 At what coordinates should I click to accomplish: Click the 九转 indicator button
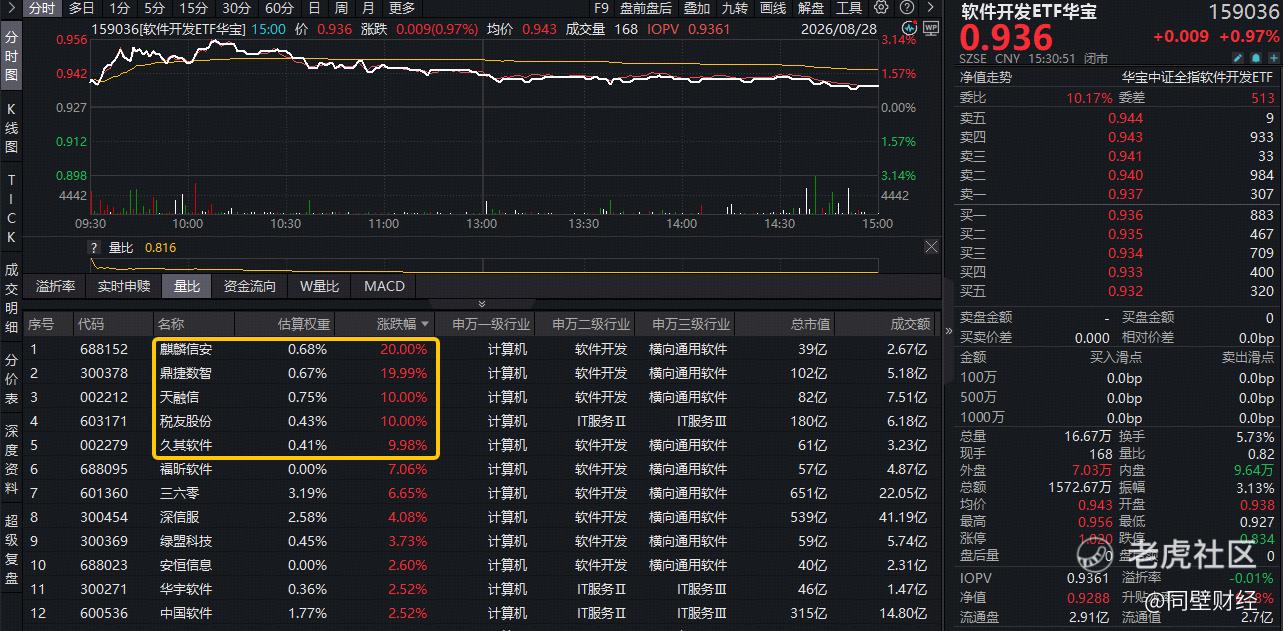[735, 8]
